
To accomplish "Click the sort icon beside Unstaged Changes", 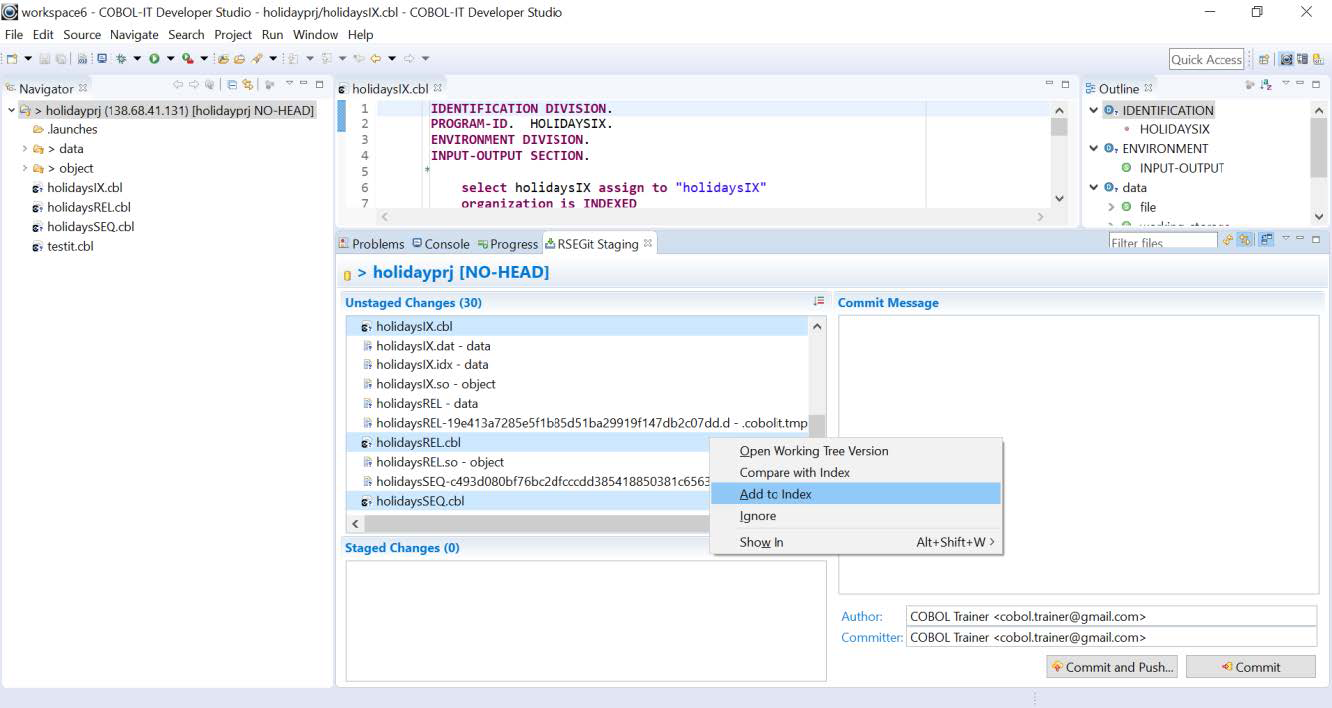I will [818, 301].
